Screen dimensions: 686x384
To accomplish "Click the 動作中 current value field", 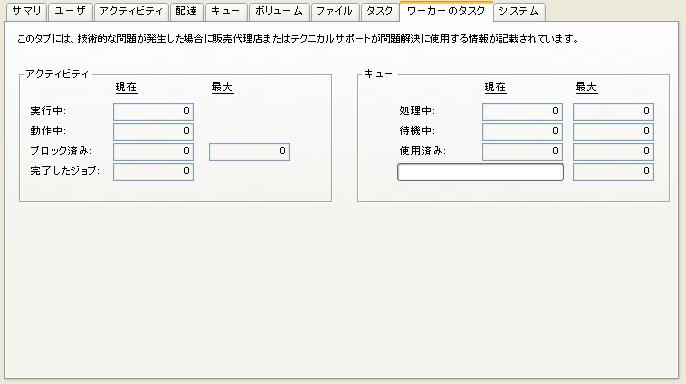I will point(153,131).
